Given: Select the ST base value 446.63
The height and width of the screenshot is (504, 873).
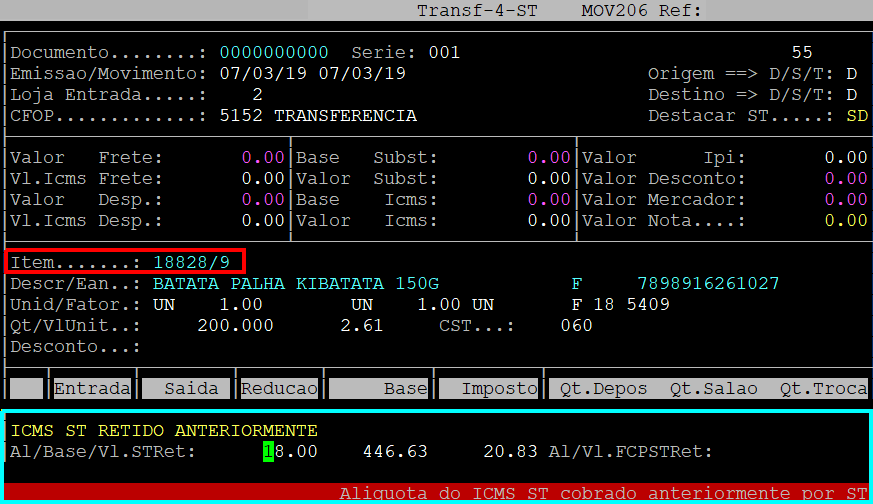Looking at the screenshot, I should click(394, 452).
